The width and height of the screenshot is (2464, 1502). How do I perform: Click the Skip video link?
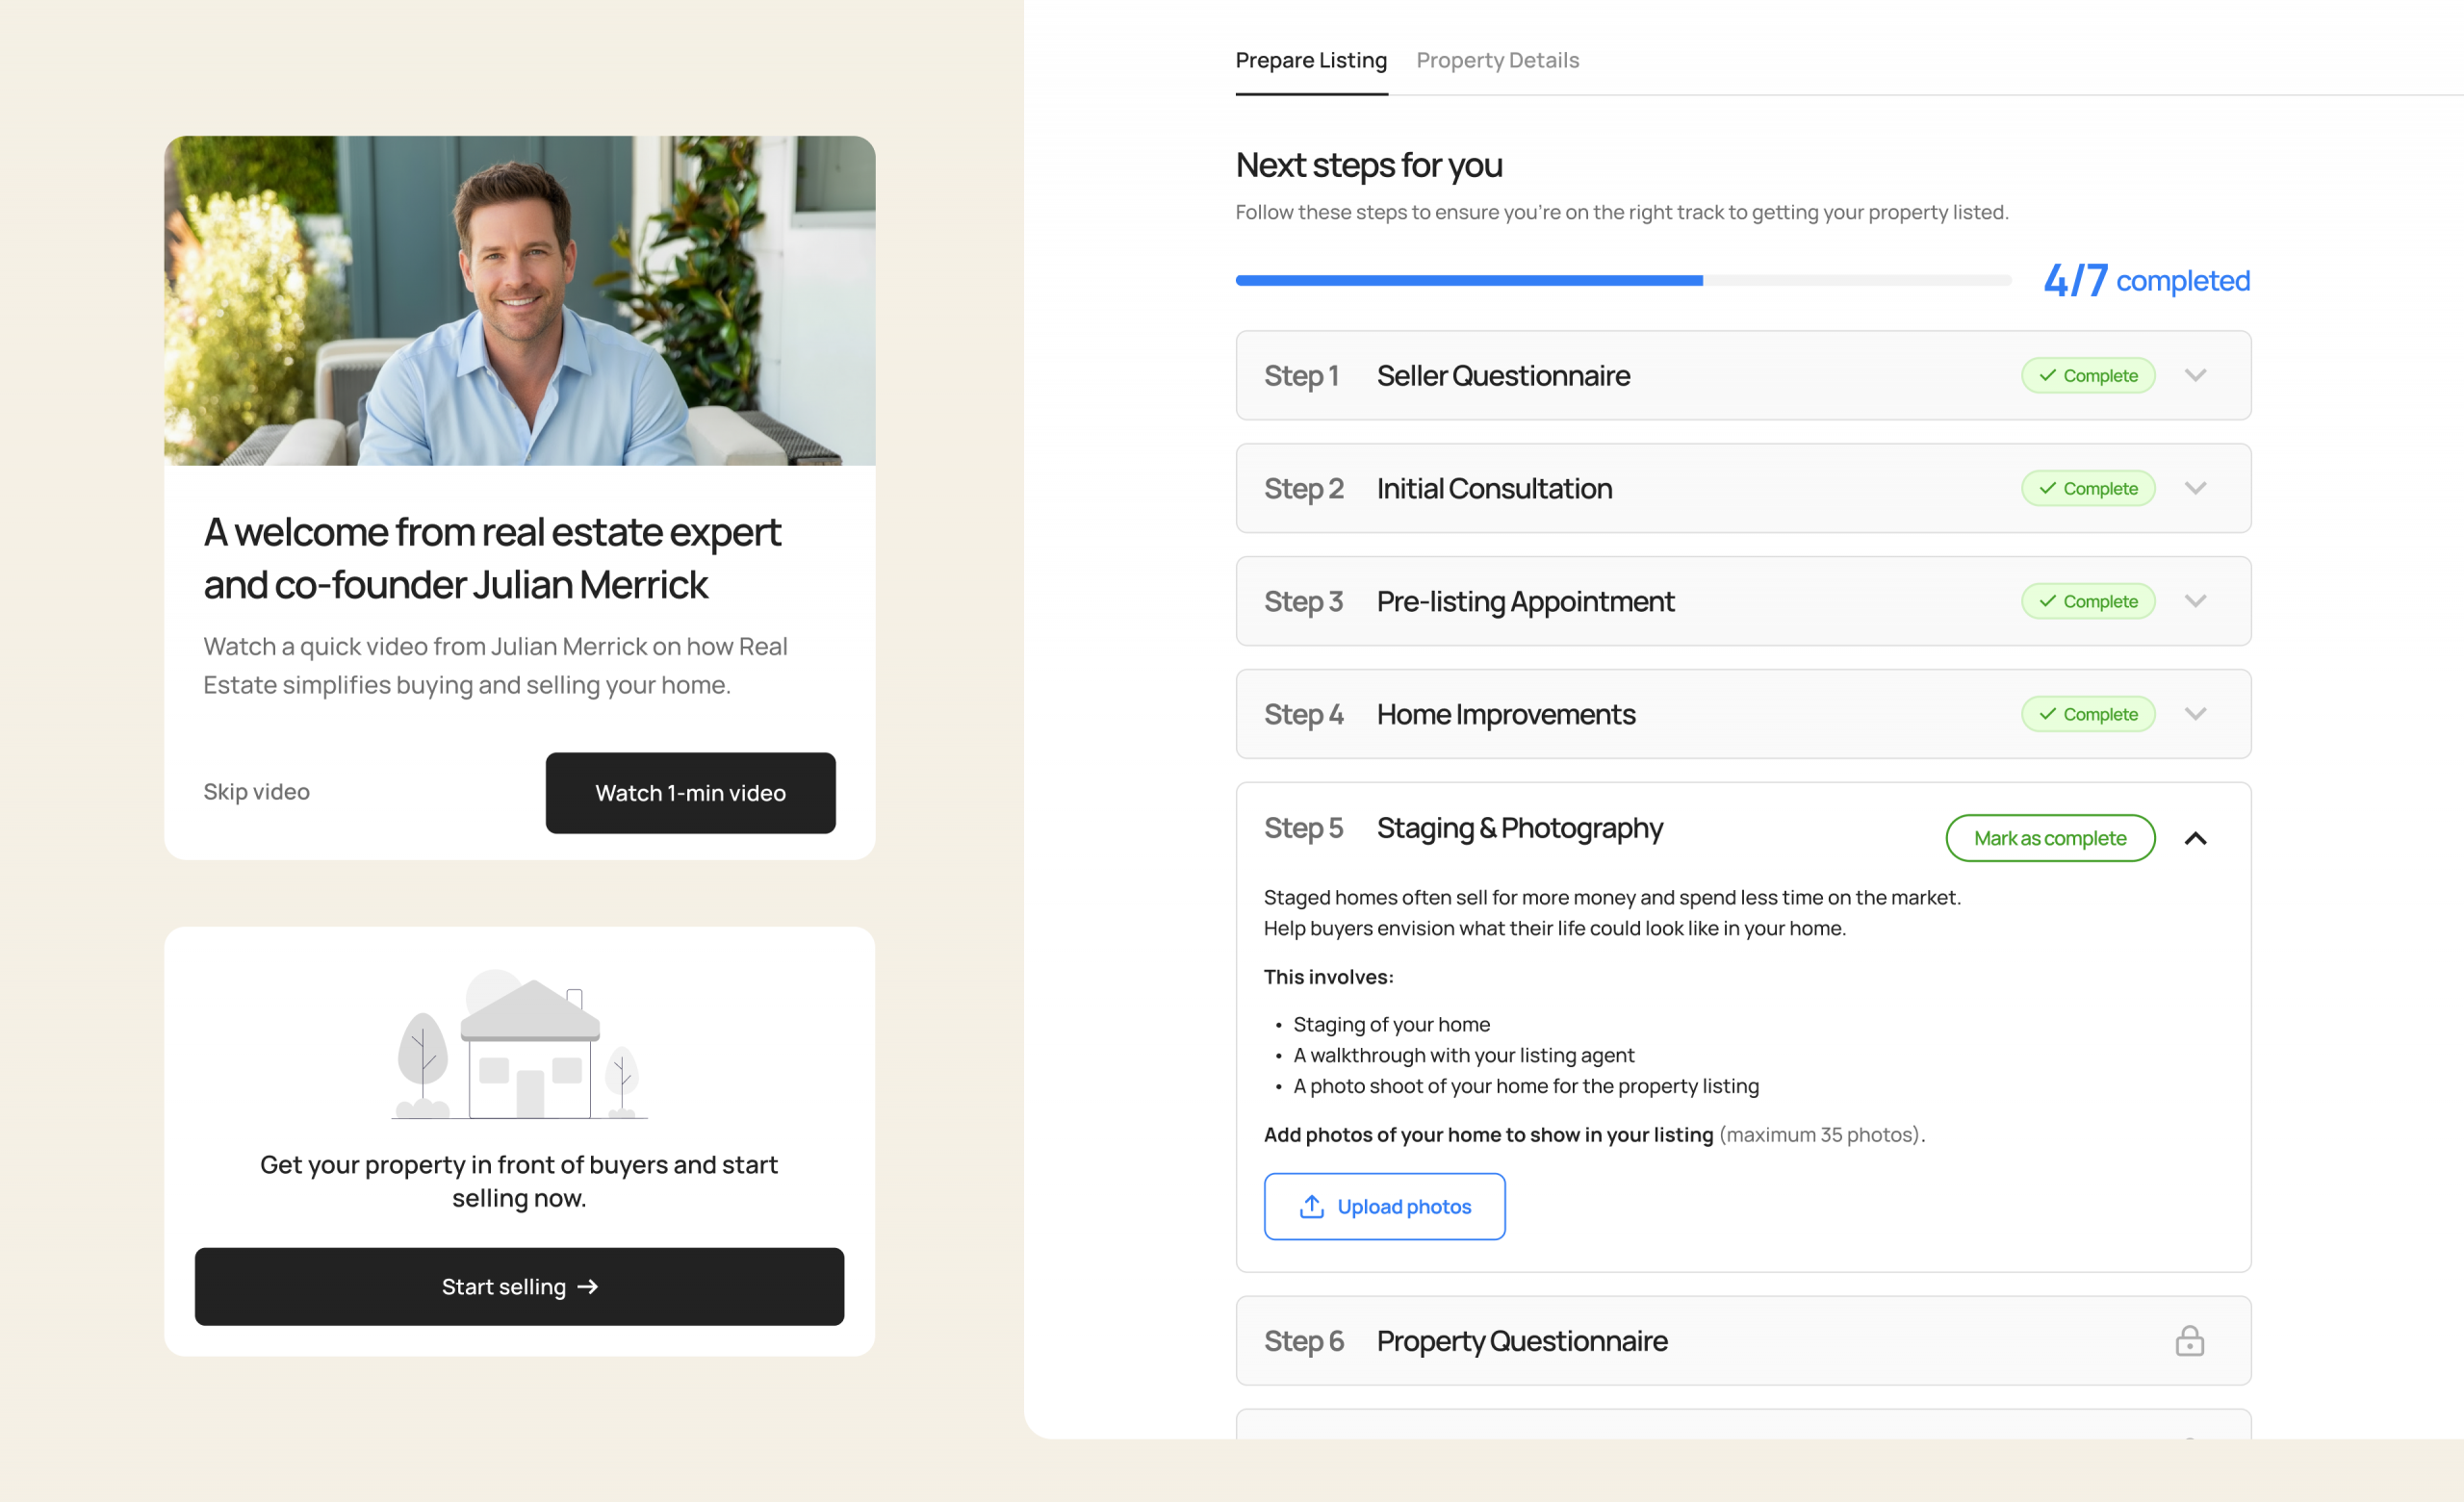[x=256, y=791]
